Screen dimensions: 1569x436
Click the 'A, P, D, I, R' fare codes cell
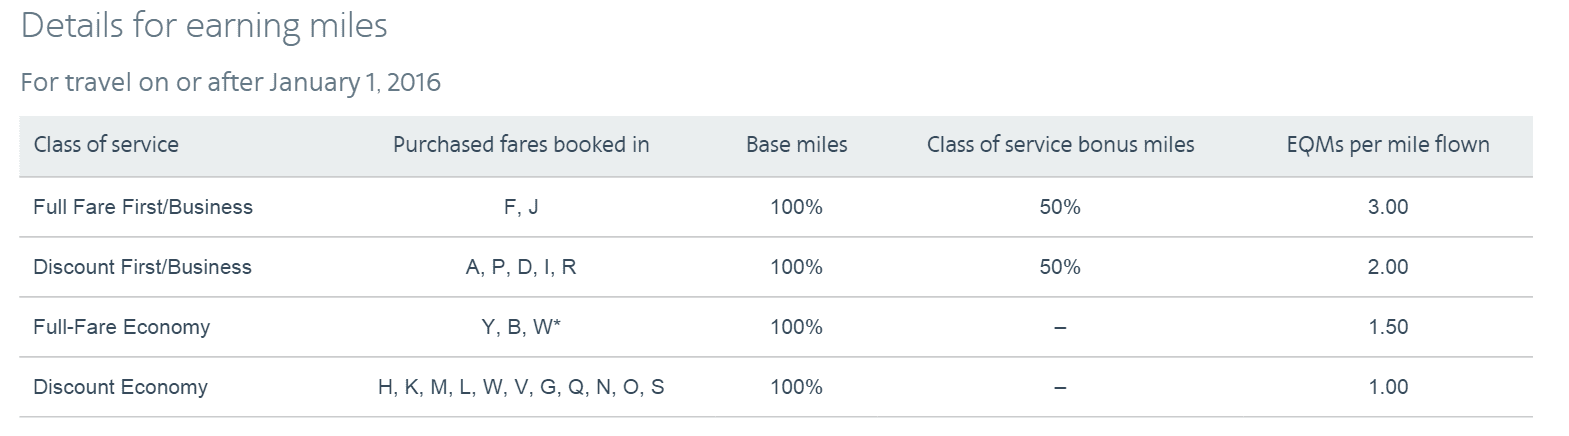[520, 267]
